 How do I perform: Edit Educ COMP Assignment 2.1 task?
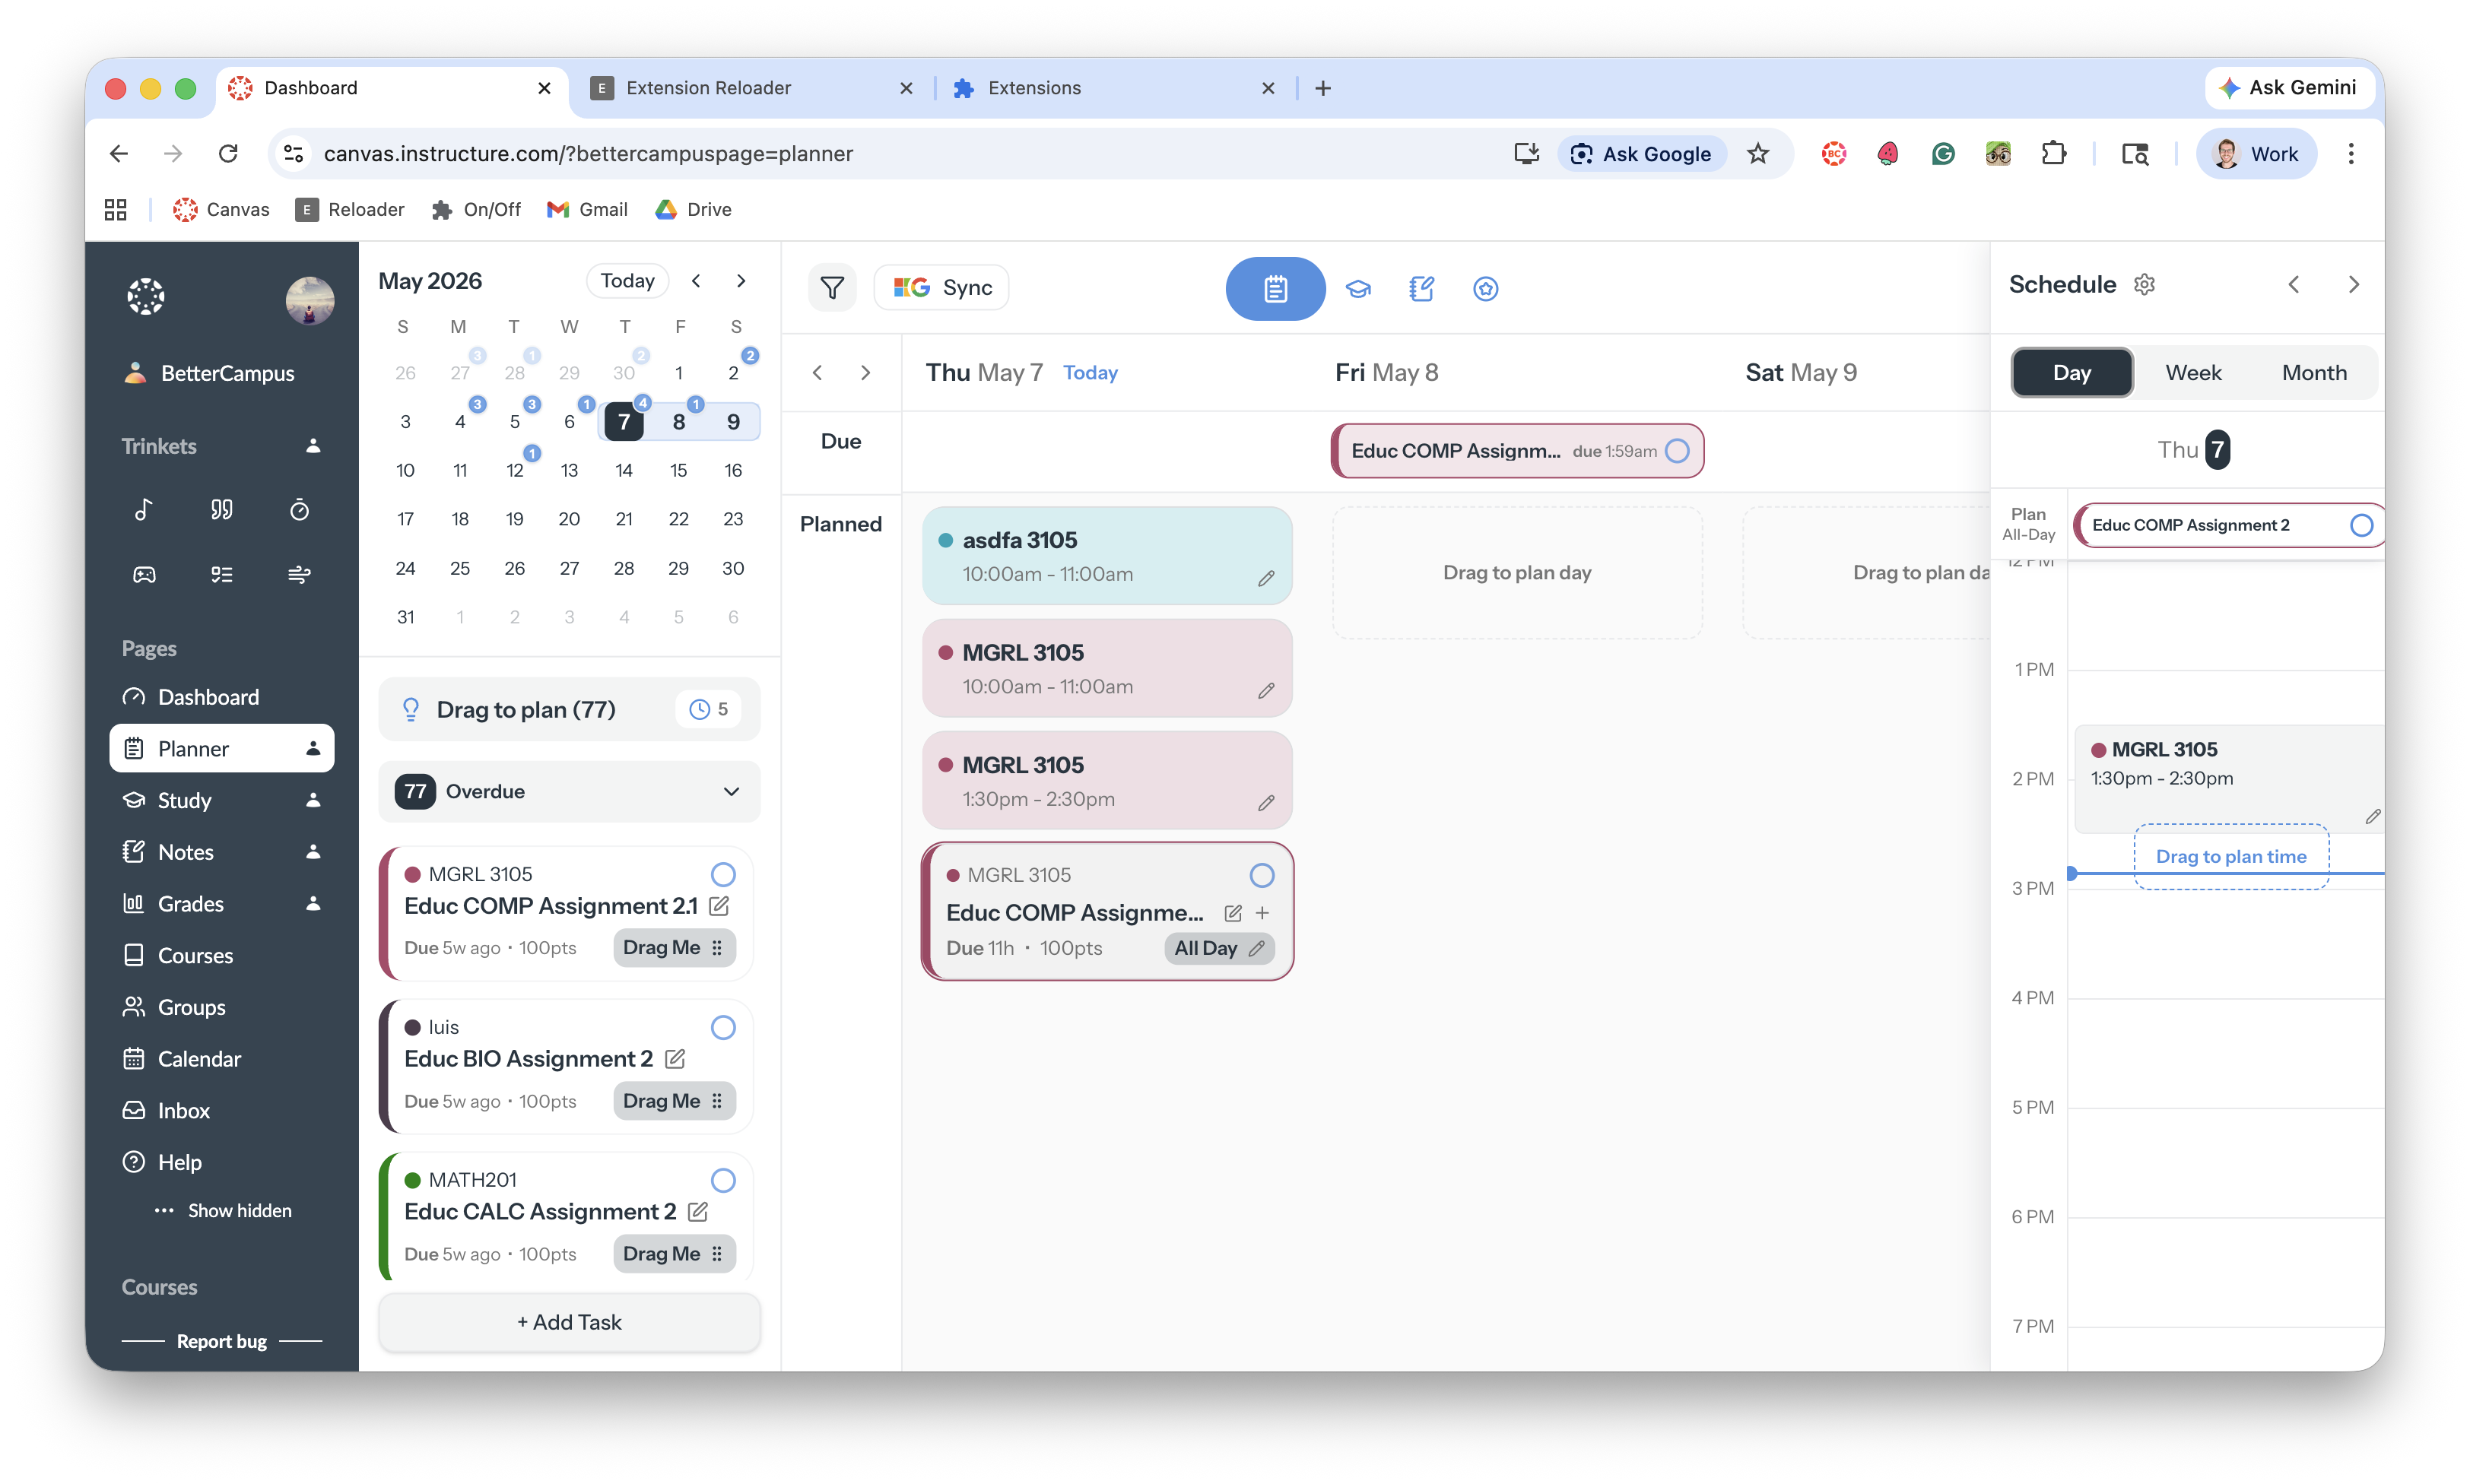(x=719, y=906)
